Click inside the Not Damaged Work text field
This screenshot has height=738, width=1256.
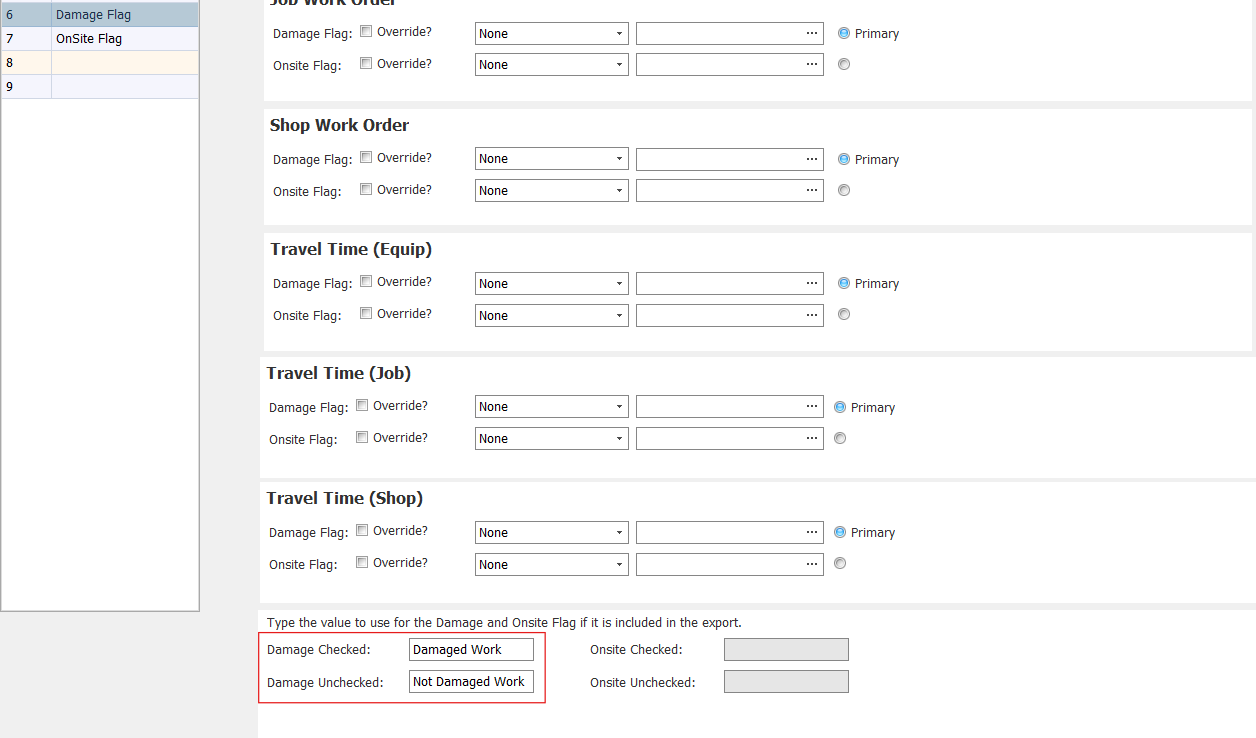click(470, 681)
